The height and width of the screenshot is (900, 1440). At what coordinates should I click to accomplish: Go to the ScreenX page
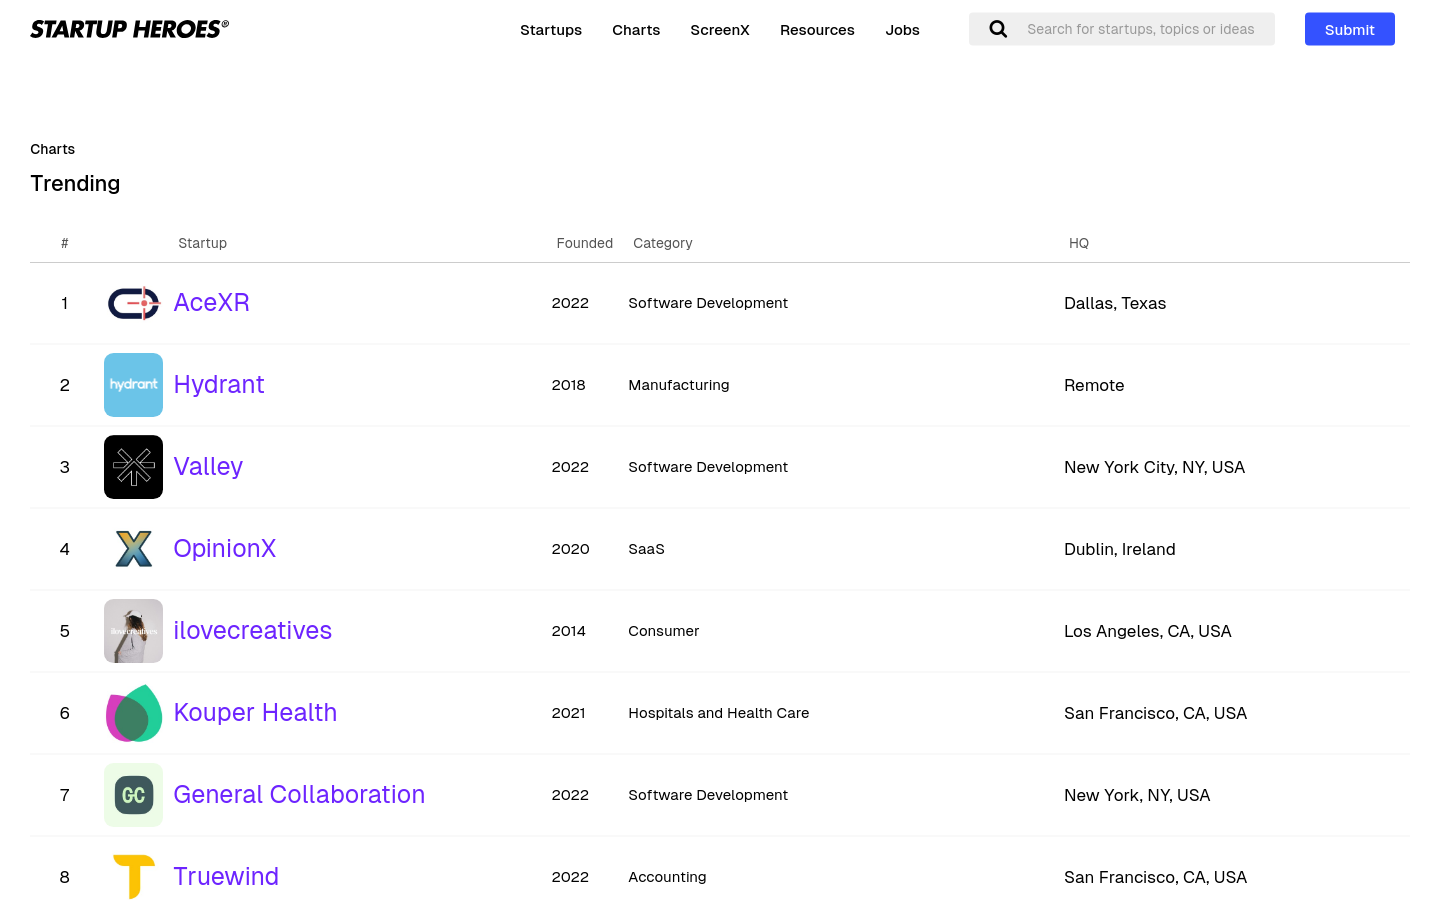[720, 30]
